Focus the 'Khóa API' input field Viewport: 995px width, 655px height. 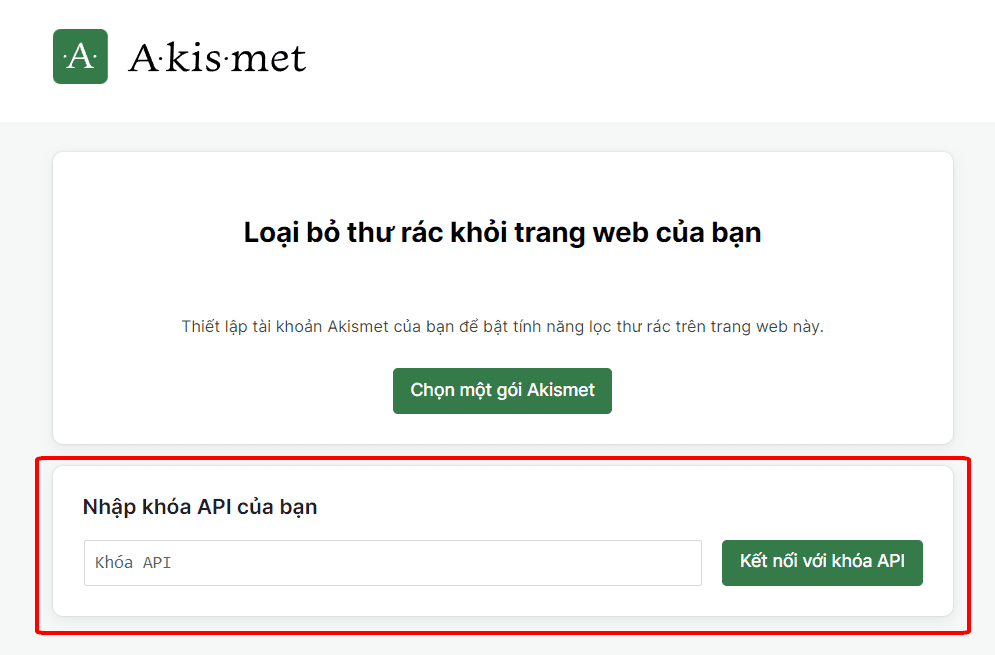coord(393,562)
